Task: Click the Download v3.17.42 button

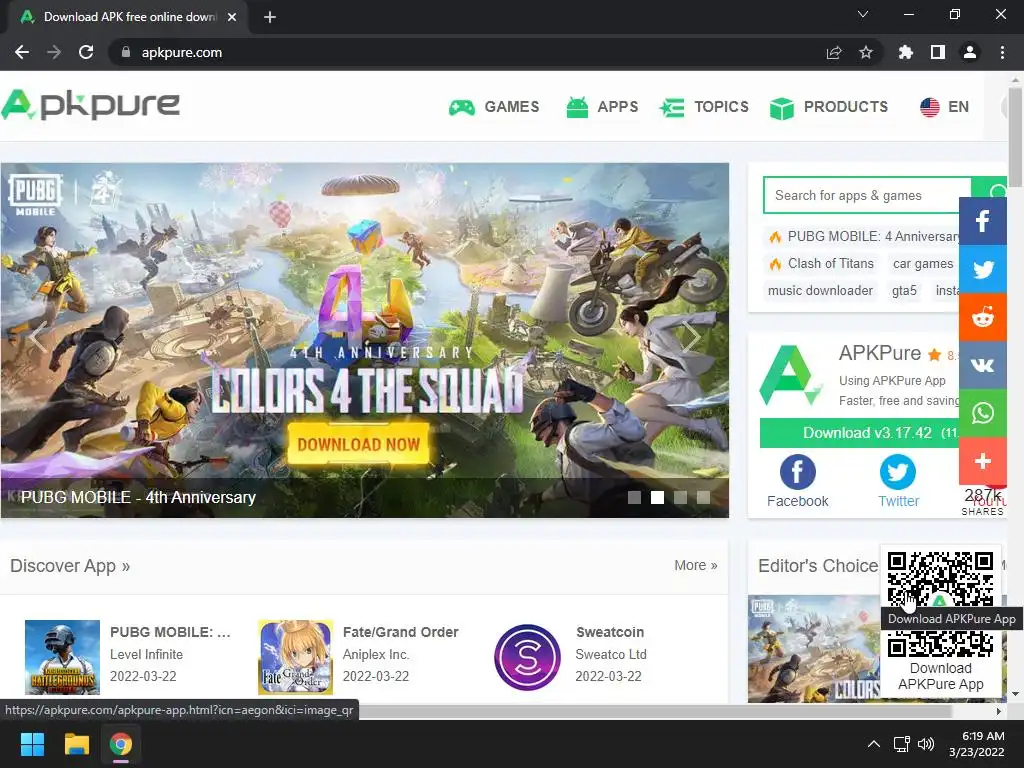Action: [859, 433]
